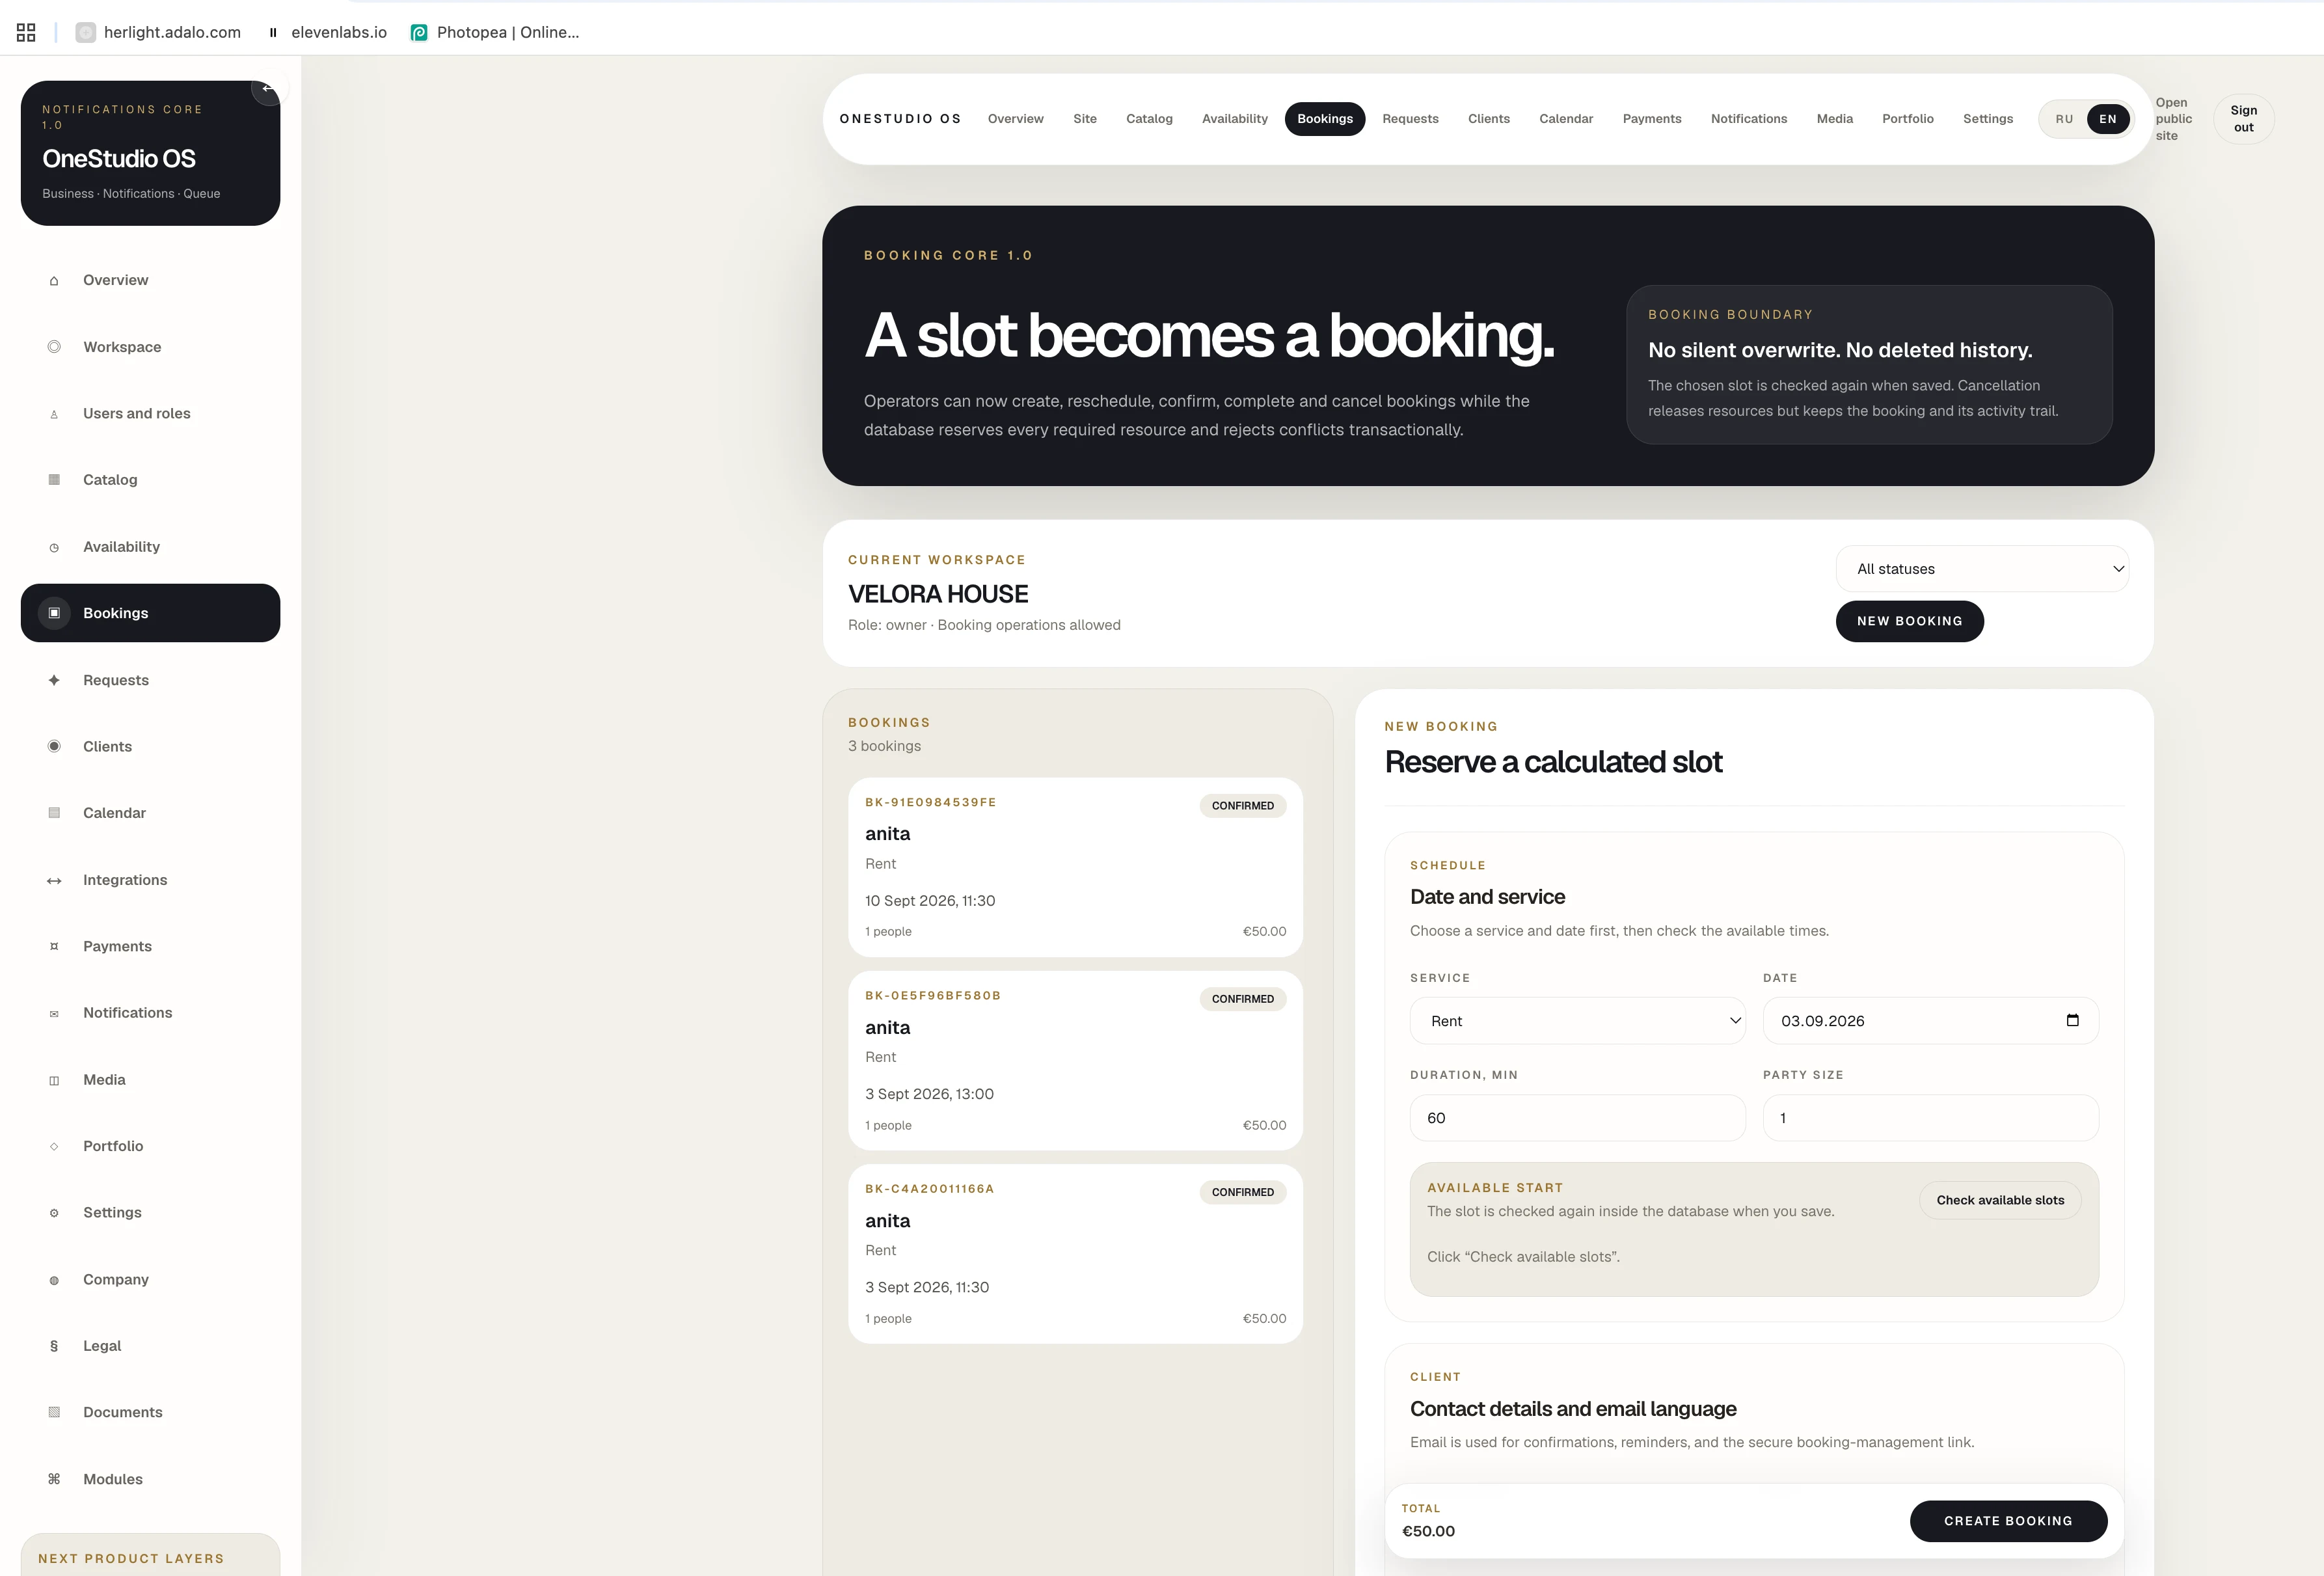The height and width of the screenshot is (1576, 2324).
Task: Click Check available slots button
Action: pyautogui.click(x=2000, y=1200)
